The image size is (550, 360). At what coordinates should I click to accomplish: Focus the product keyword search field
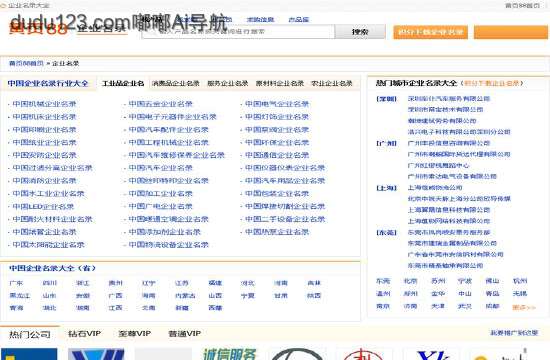click(x=238, y=32)
